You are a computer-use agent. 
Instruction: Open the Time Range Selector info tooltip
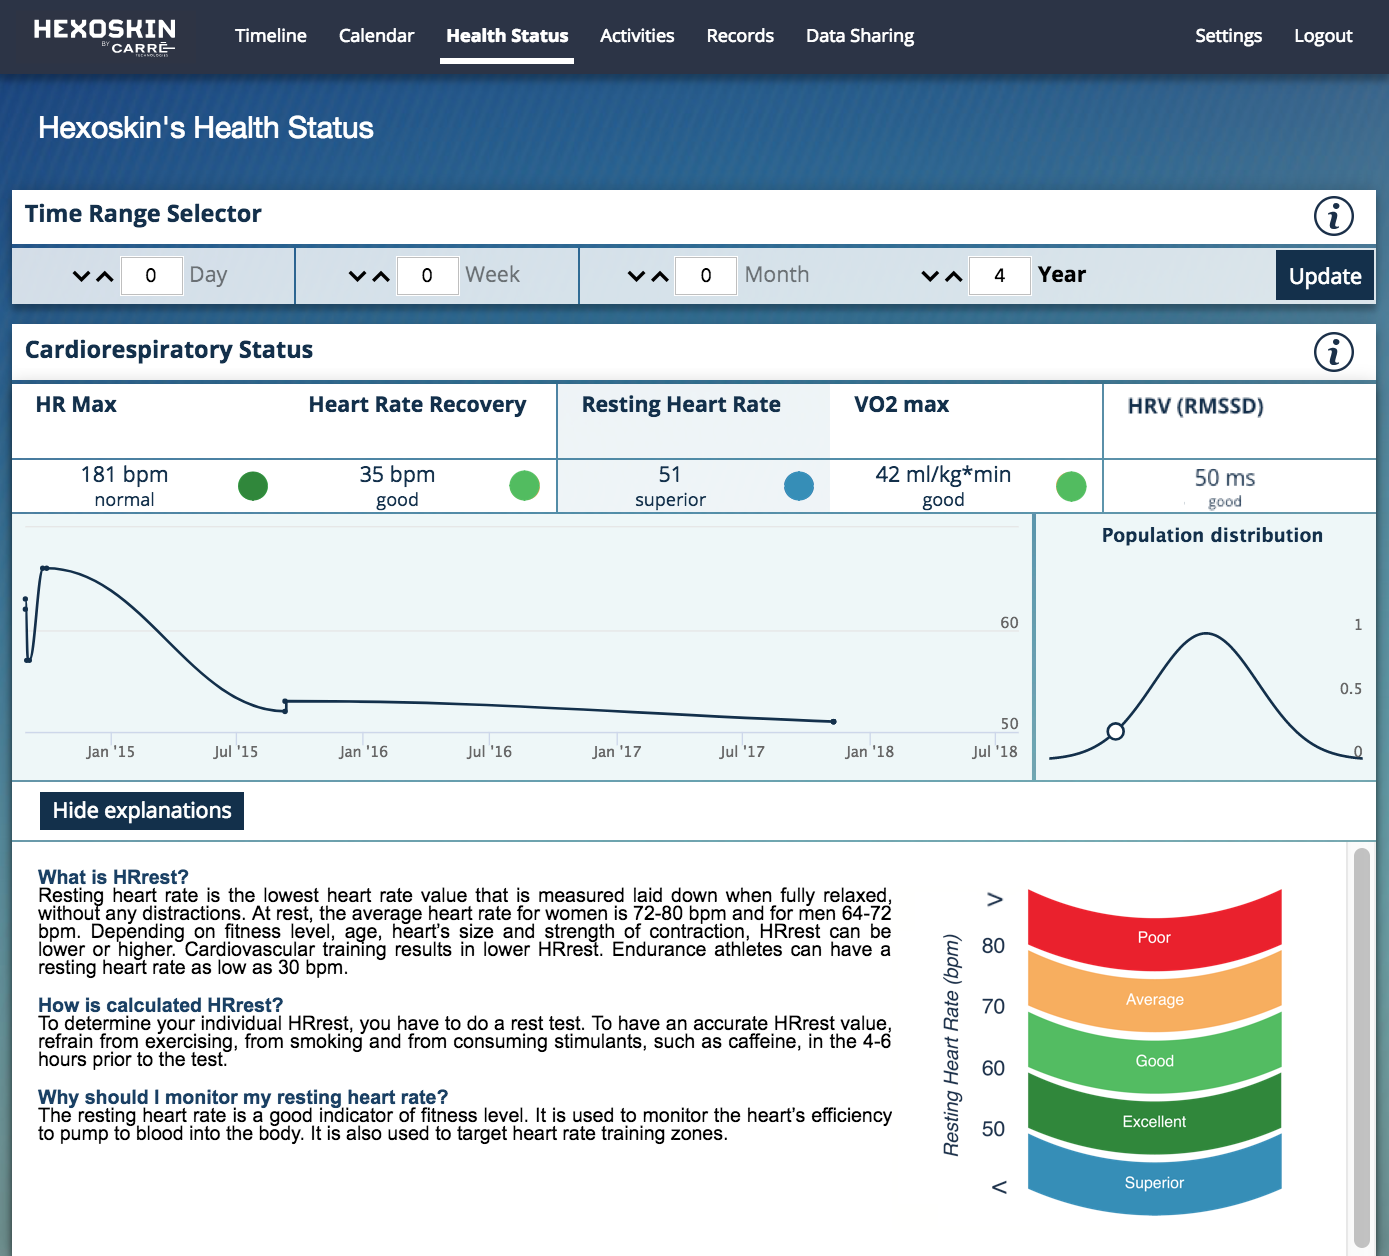(1334, 217)
